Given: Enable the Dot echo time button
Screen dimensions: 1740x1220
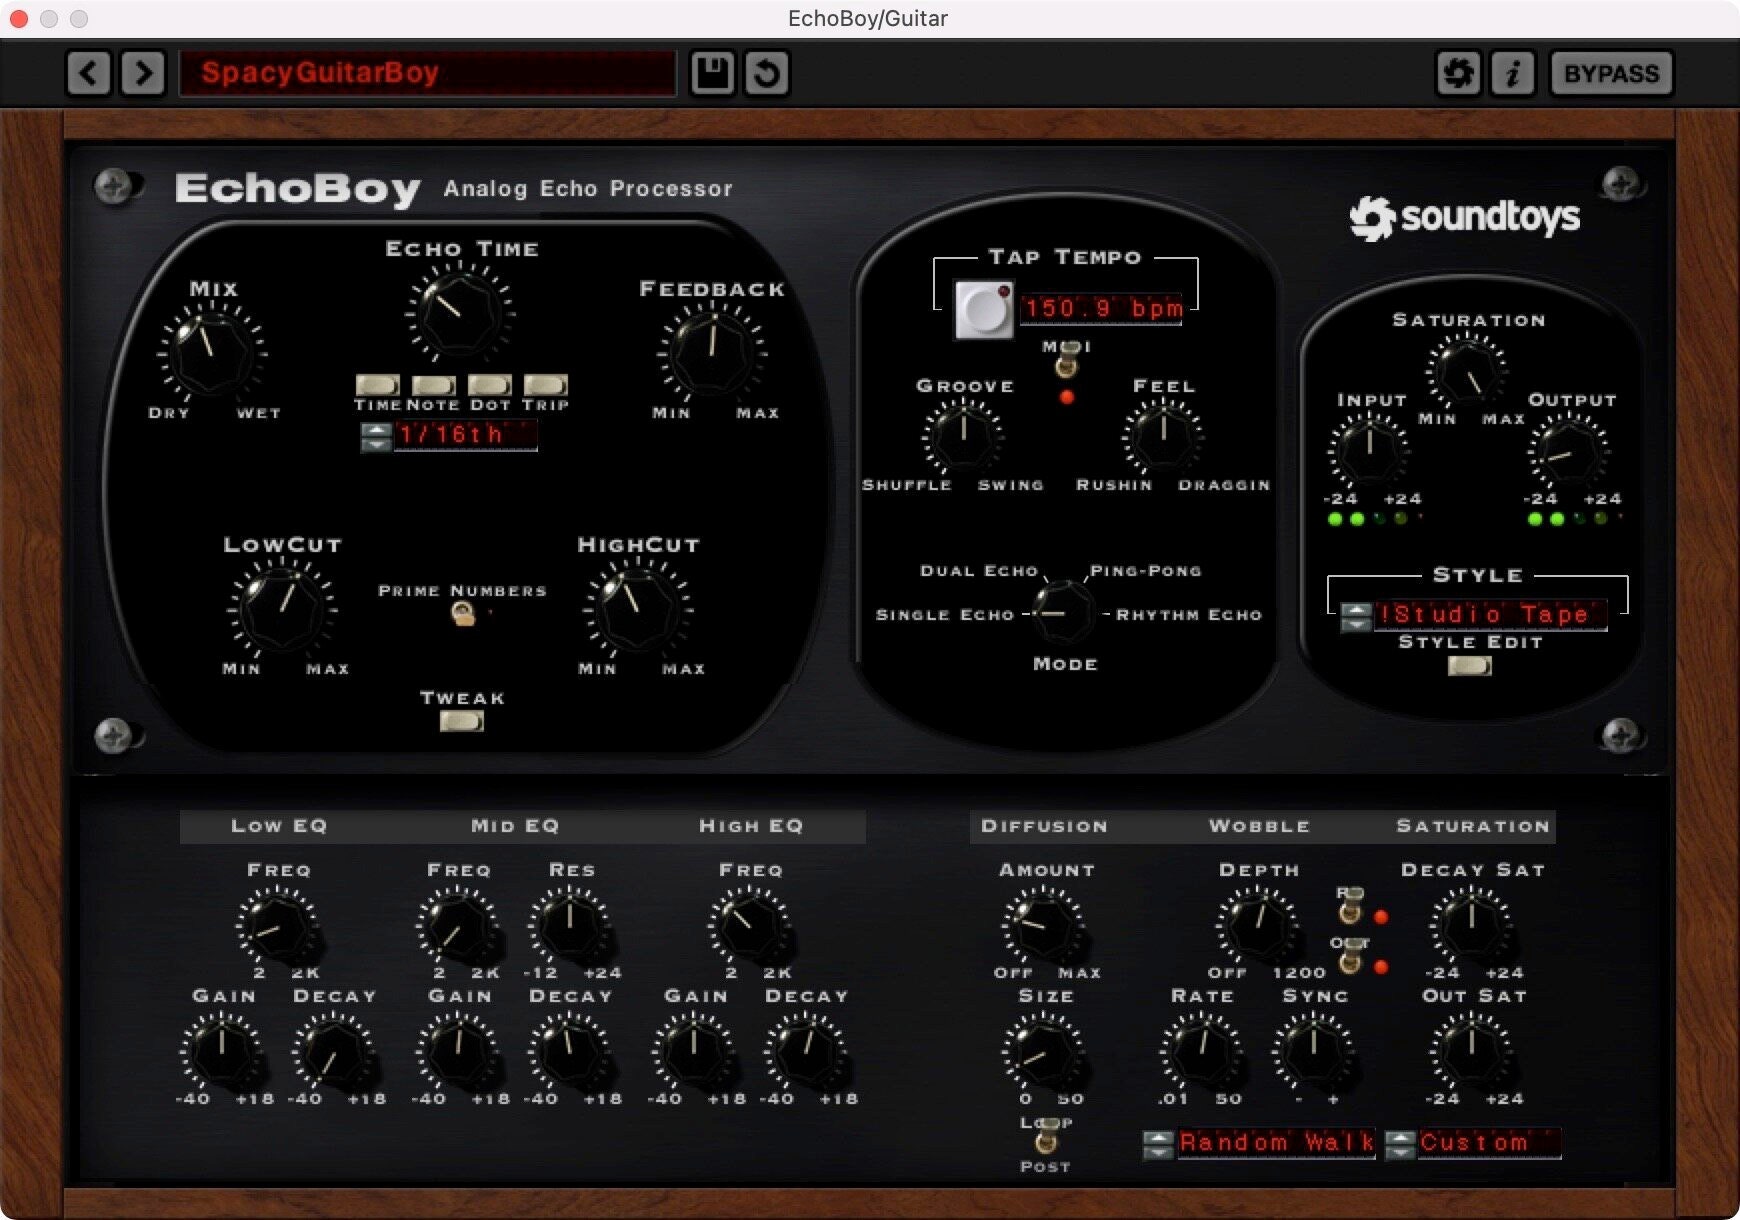Looking at the screenshot, I should point(489,385).
